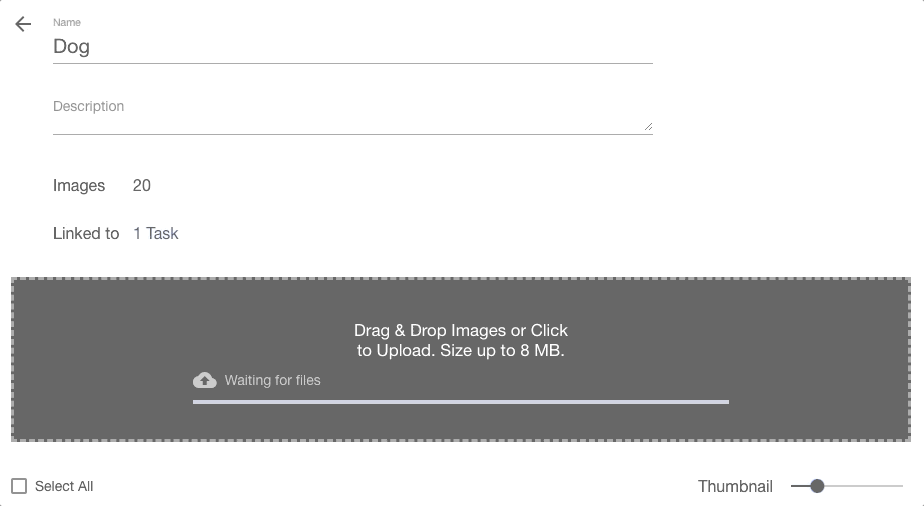Click Drag & Drop Images upload text
This screenshot has height=506, width=924.
coord(461,340)
